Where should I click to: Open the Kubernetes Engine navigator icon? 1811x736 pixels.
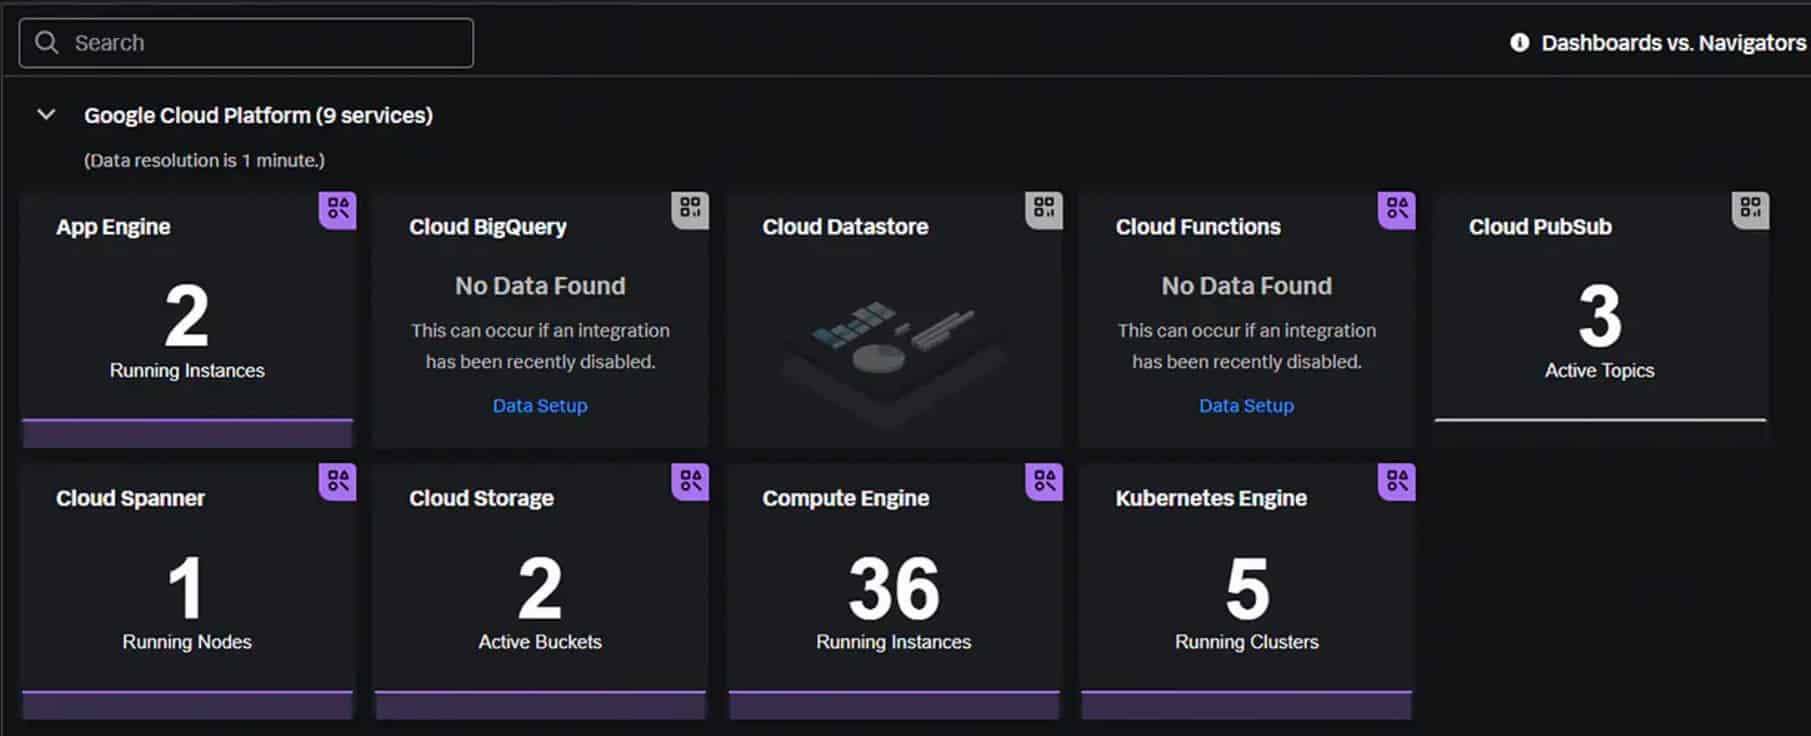tap(1397, 481)
